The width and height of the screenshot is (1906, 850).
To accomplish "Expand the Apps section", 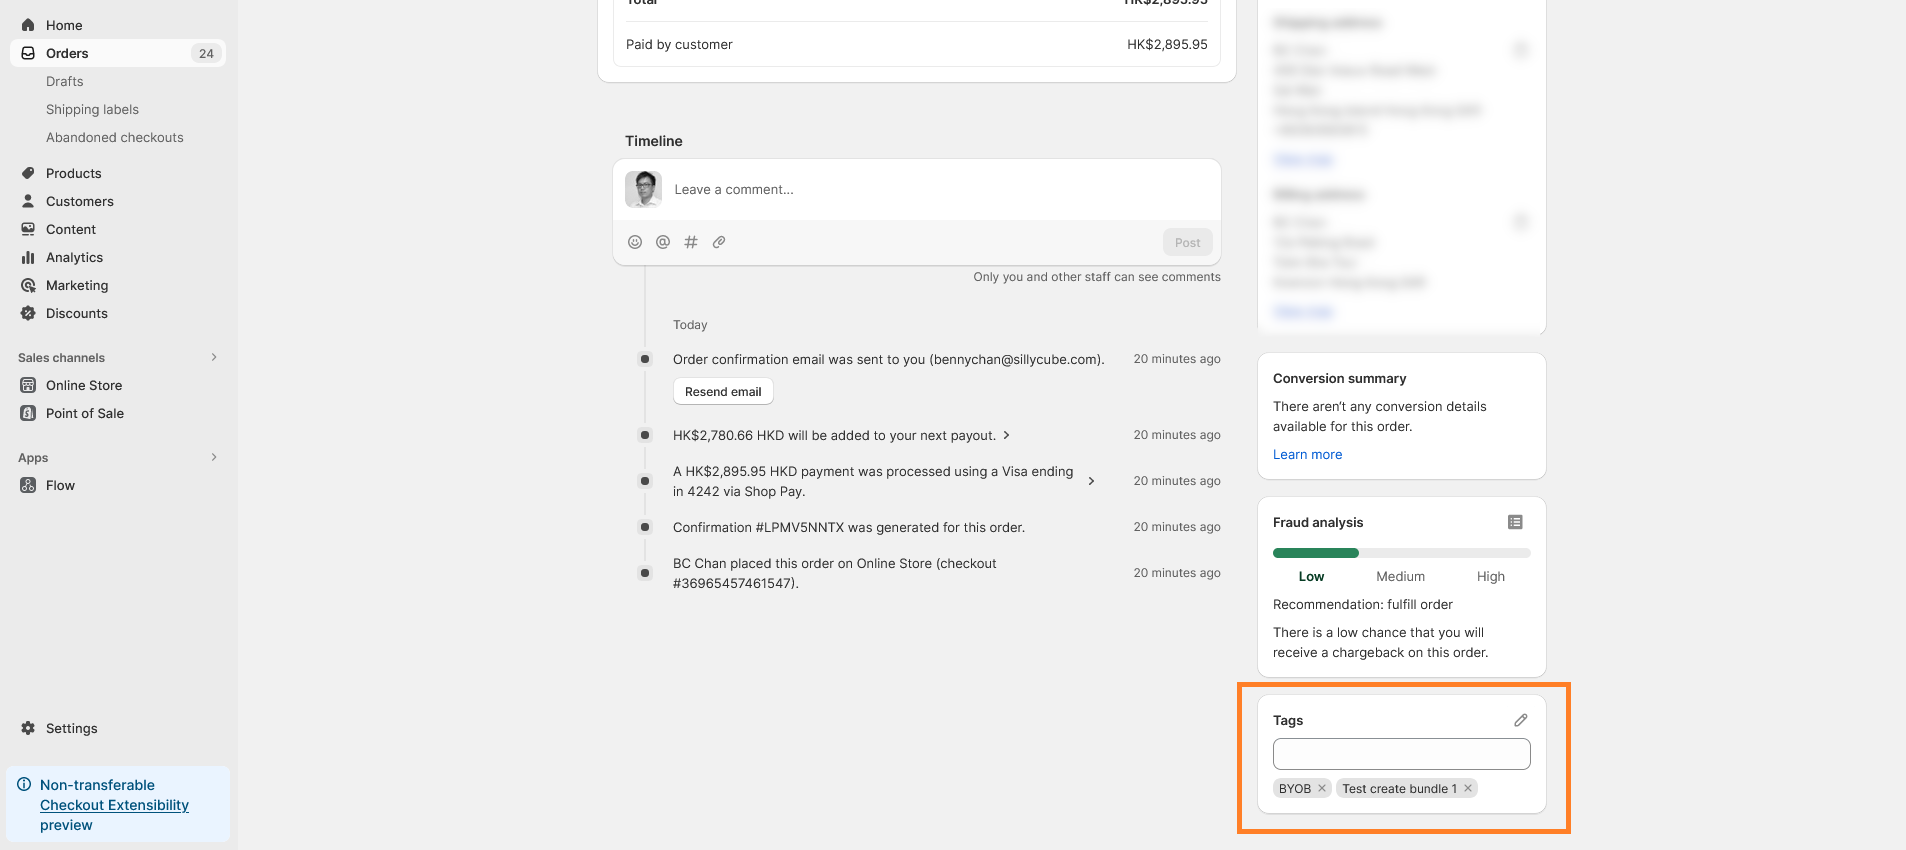I will point(214,457).
